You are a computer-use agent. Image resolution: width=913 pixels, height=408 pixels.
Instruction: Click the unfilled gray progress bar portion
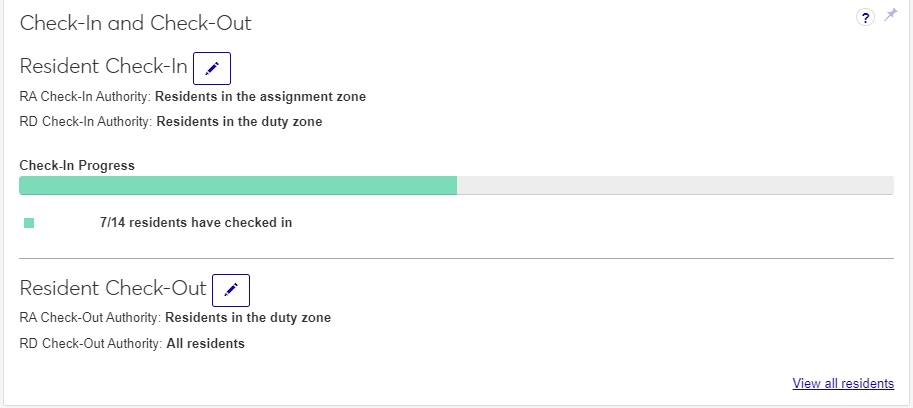click(675, 185)
